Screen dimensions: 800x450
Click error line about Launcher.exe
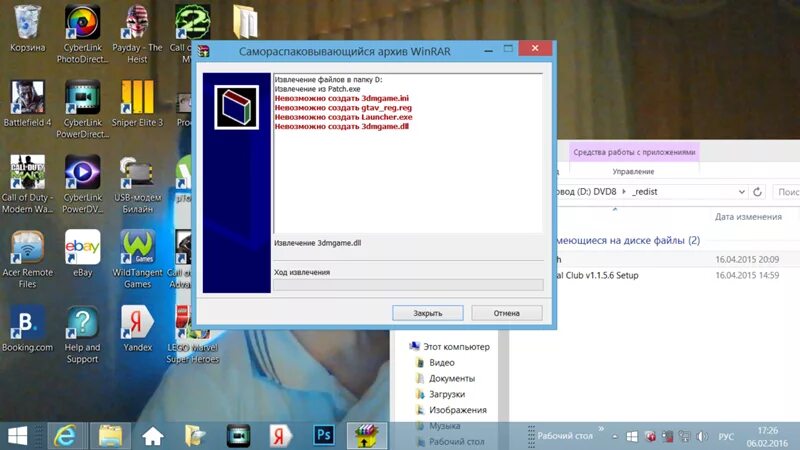[343, 117]
